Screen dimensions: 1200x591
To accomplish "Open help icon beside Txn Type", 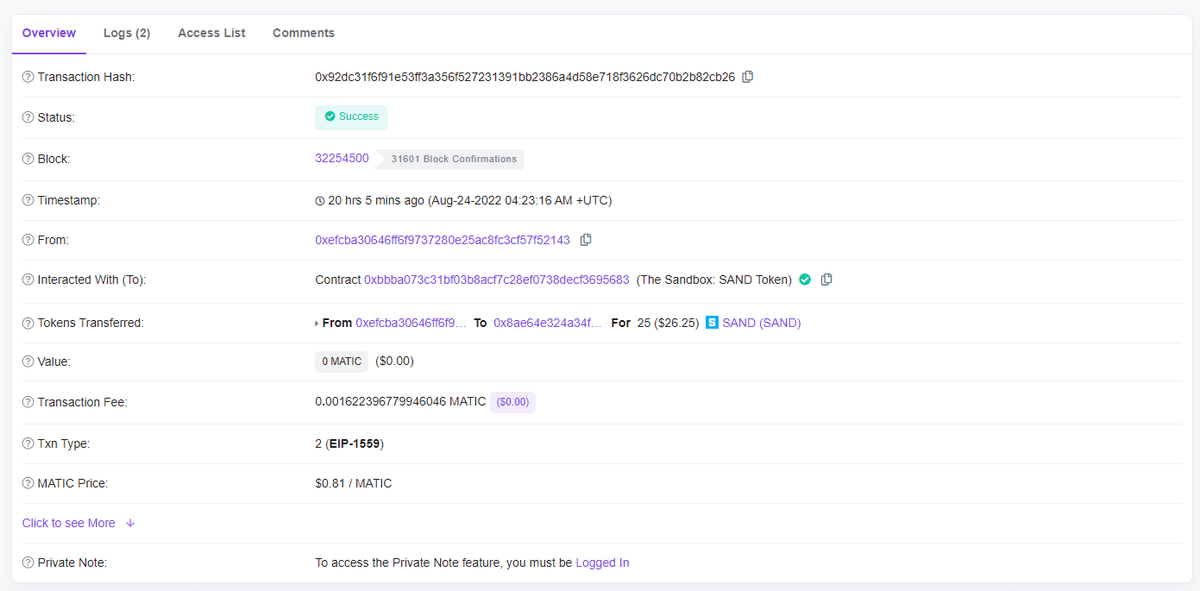I will coord(28,443).
